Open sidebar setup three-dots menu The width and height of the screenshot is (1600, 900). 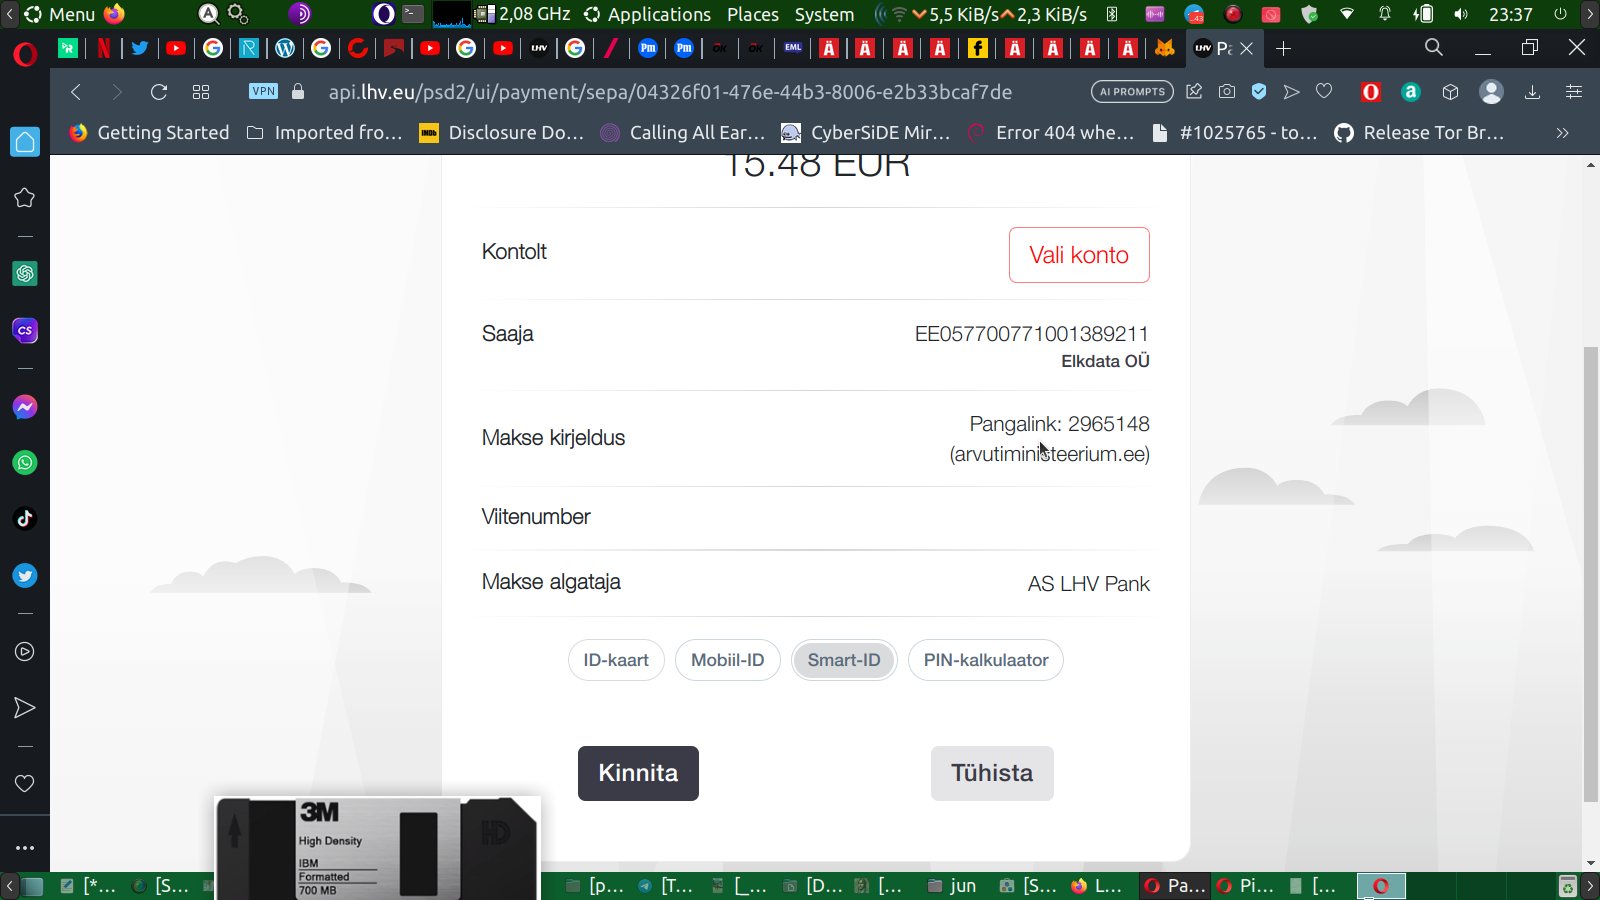click(x=25, y=848)
